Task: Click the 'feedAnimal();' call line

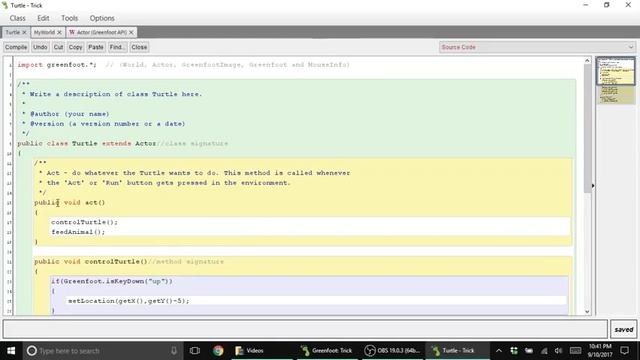Action: [x=78, y=232]
